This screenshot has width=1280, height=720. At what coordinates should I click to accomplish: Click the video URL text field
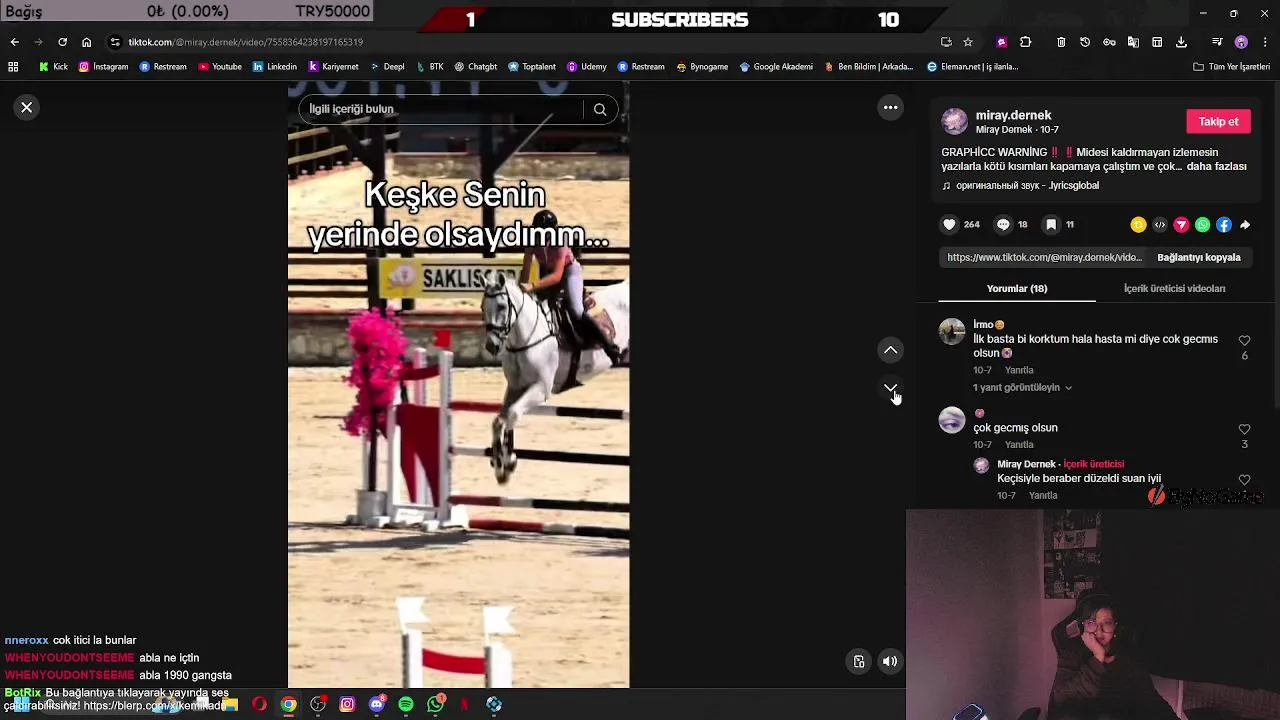(x=1044, y=257)
